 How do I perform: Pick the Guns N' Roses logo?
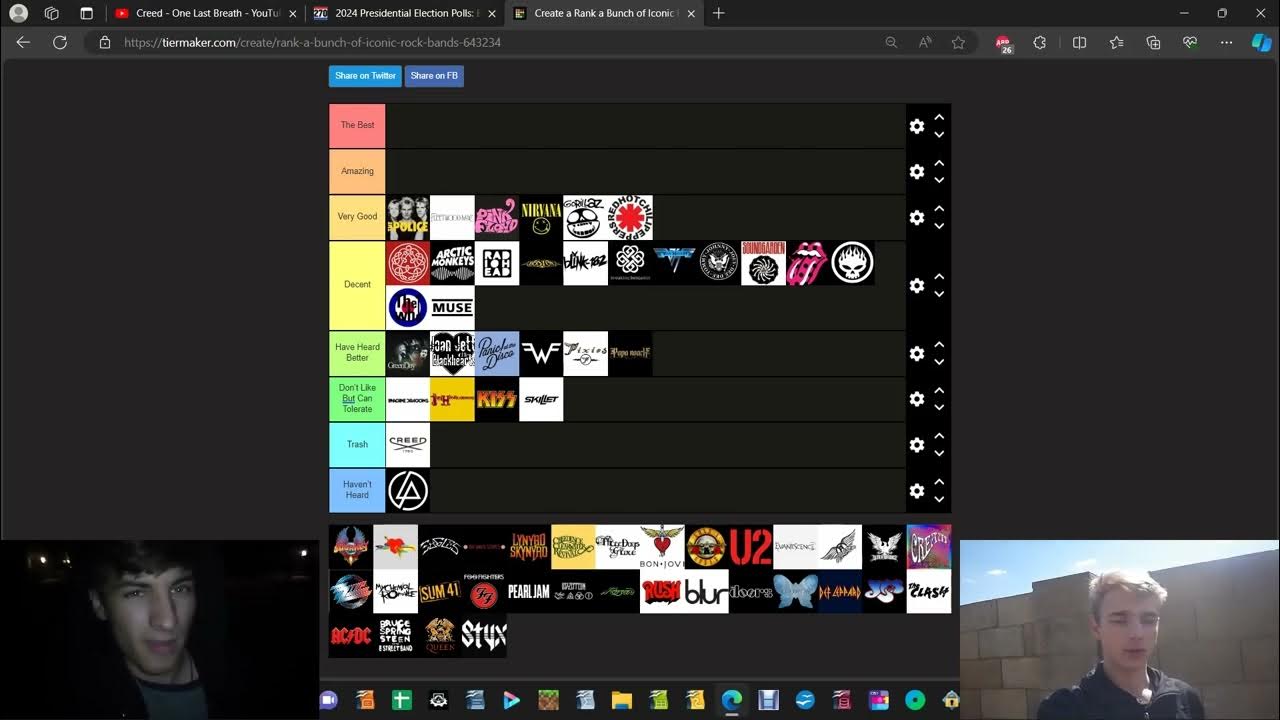(x=707, y=546)
